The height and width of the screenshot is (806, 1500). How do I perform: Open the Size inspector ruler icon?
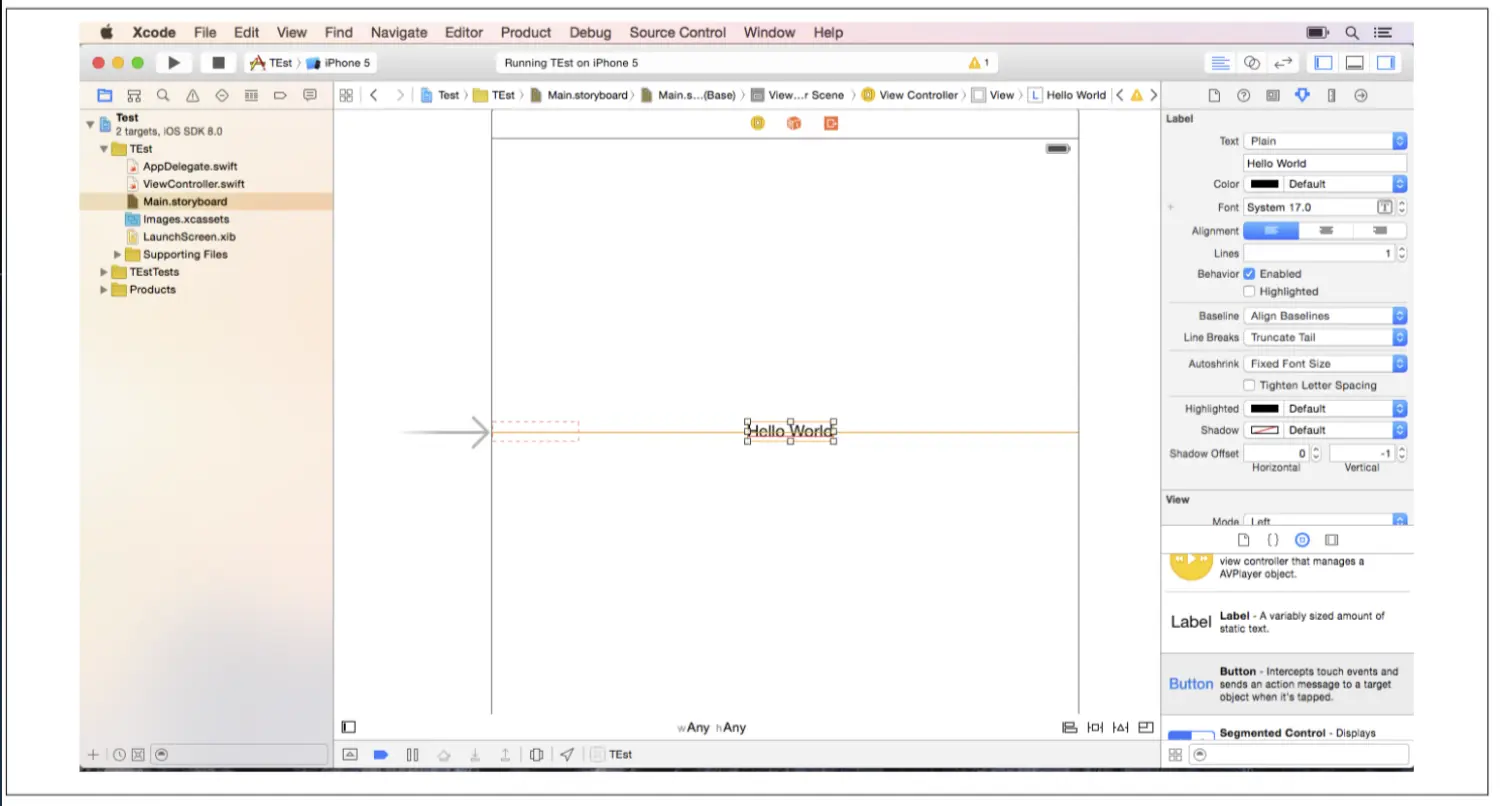point(1331,96)
